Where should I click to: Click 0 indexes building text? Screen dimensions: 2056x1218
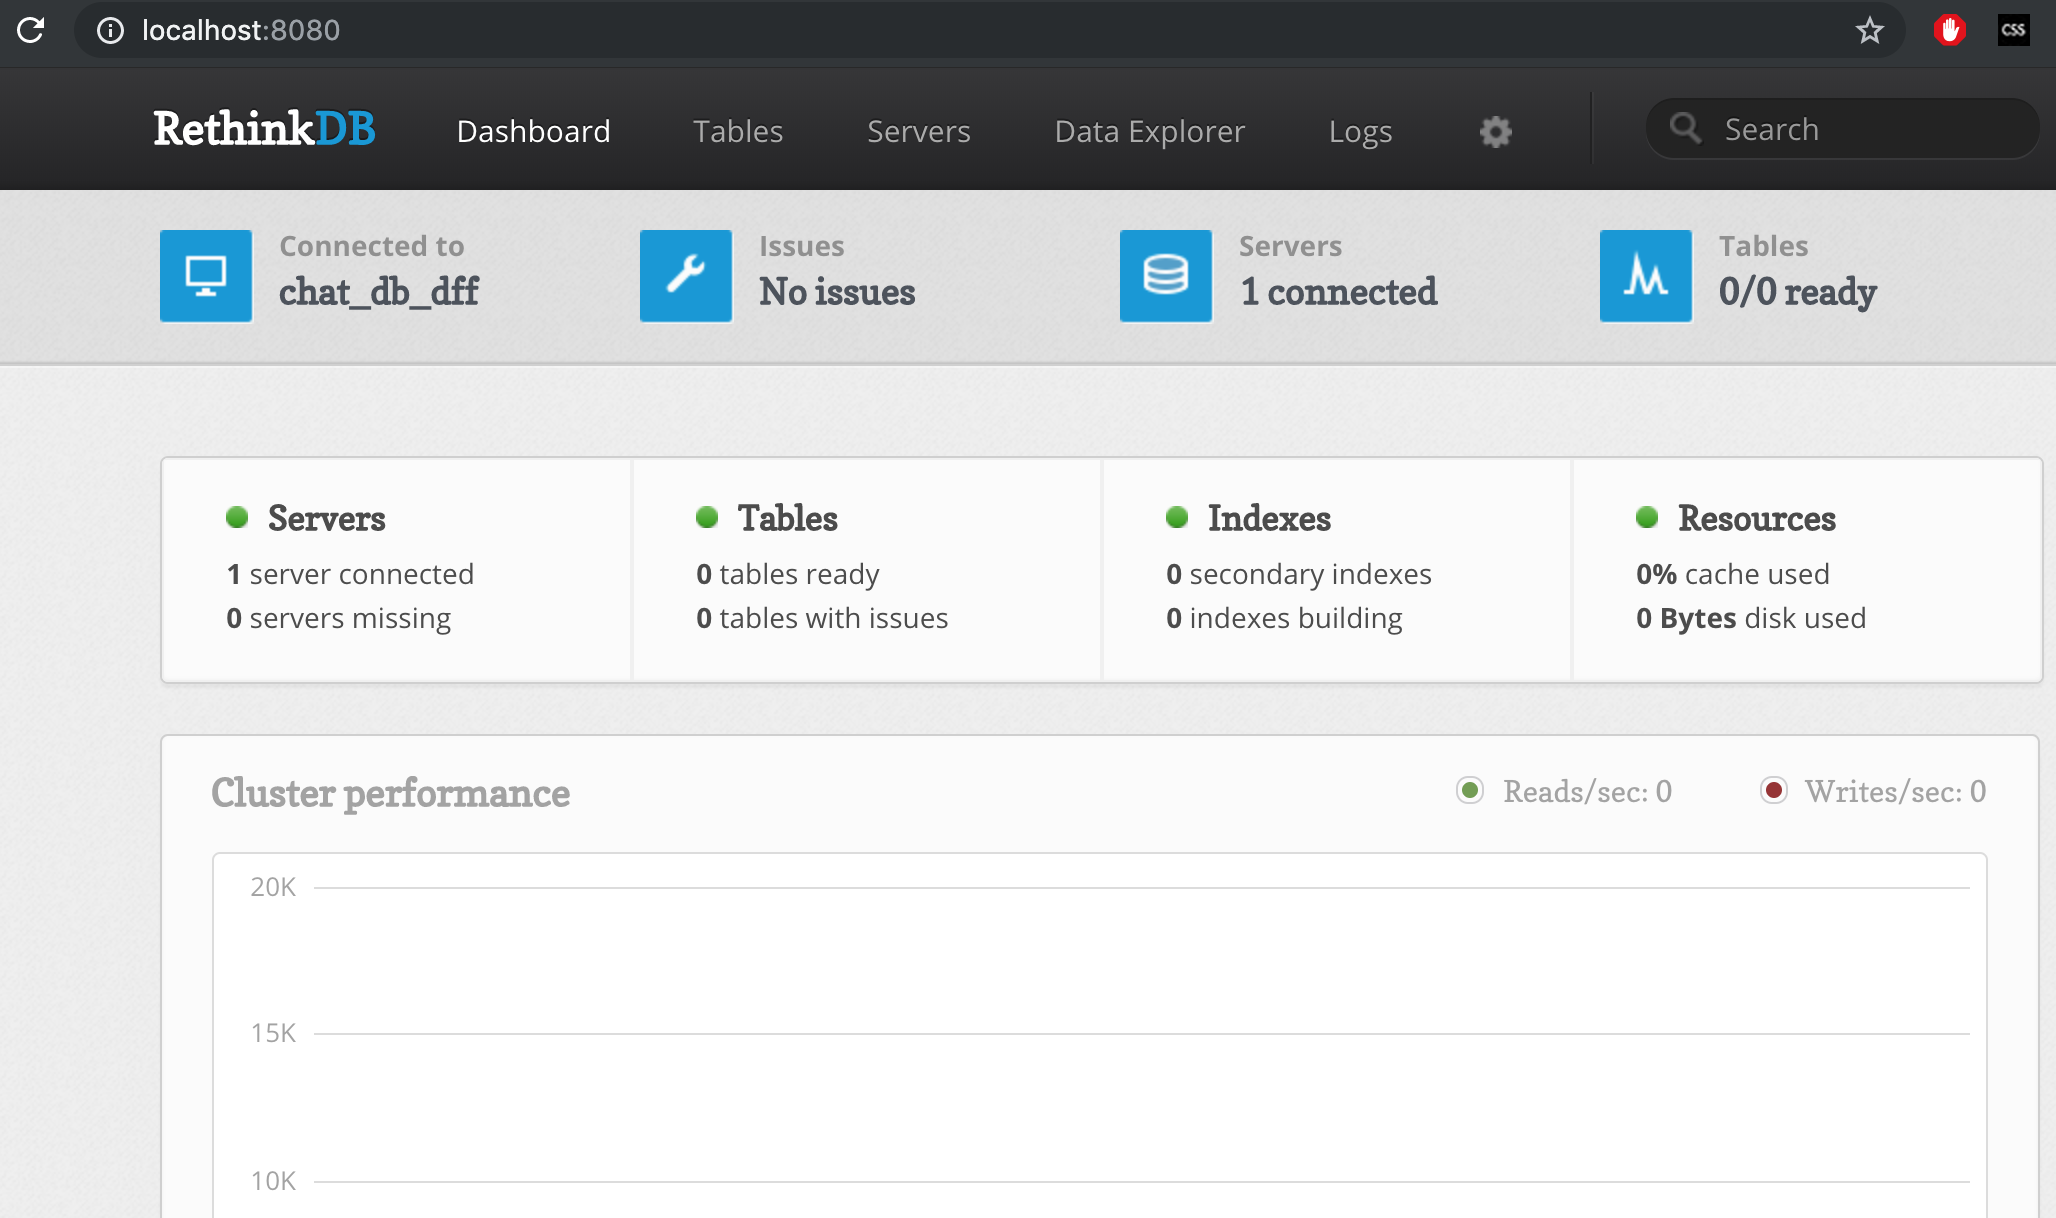coord(1284,618)
